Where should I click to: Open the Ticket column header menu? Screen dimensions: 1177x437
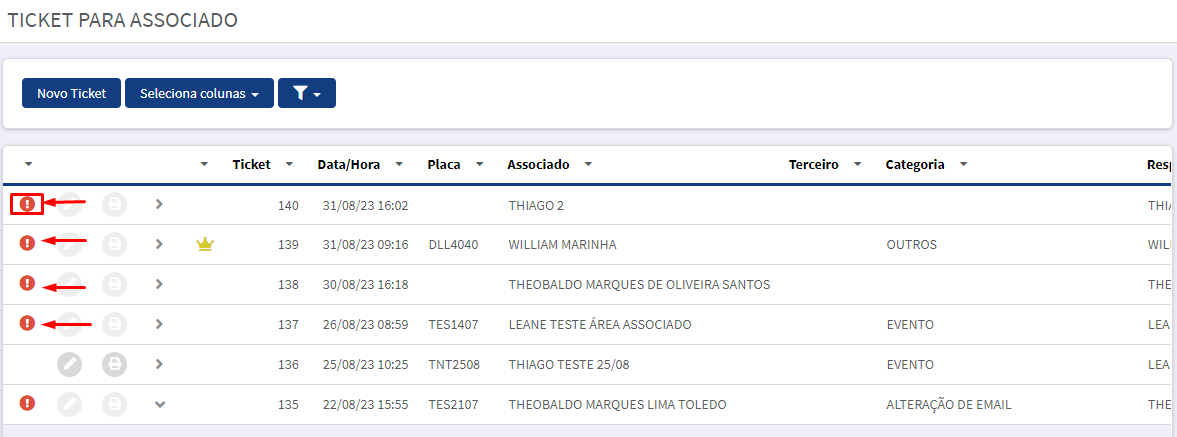pyautogui.click(x=290, y=164)
